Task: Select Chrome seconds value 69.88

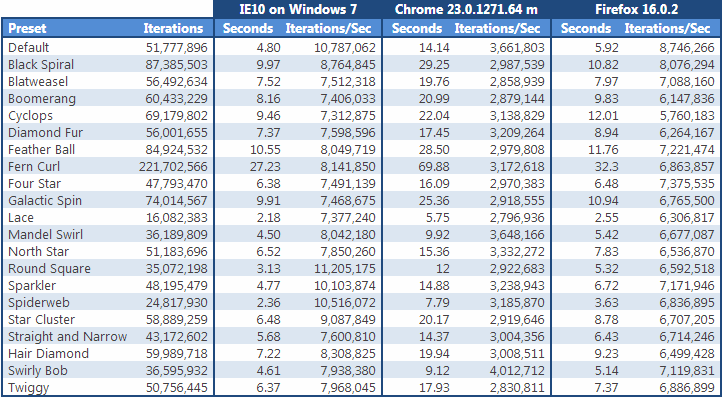Action: [434, 166]
